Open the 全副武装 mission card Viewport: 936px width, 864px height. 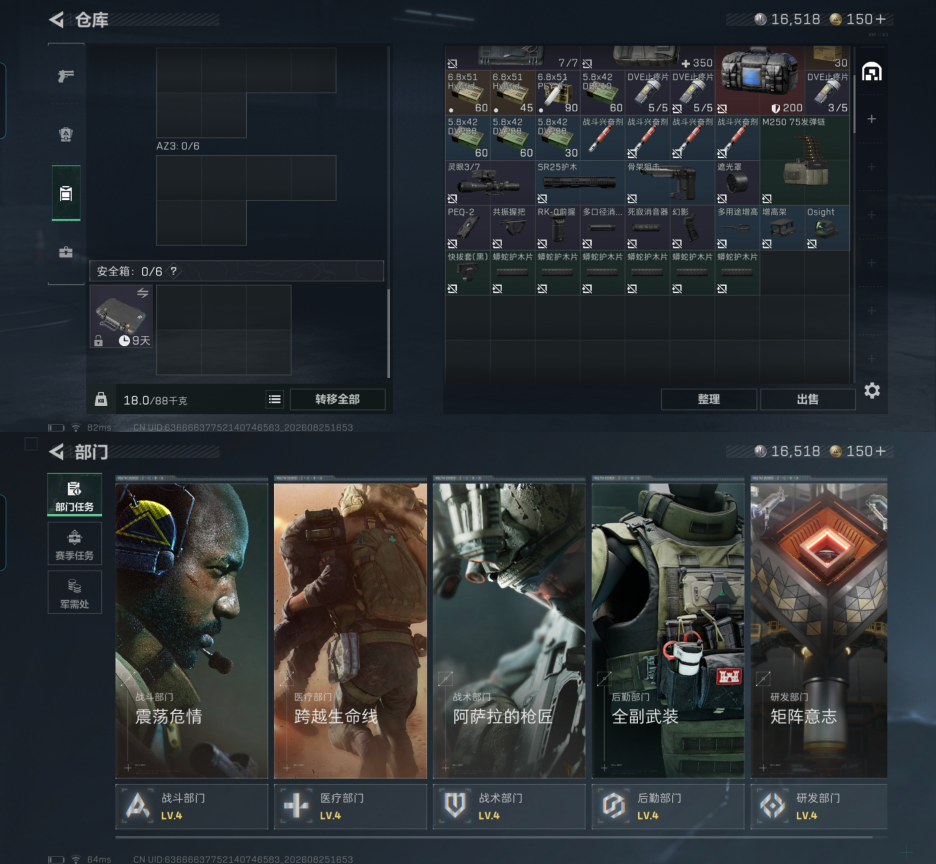coord(668,628)
